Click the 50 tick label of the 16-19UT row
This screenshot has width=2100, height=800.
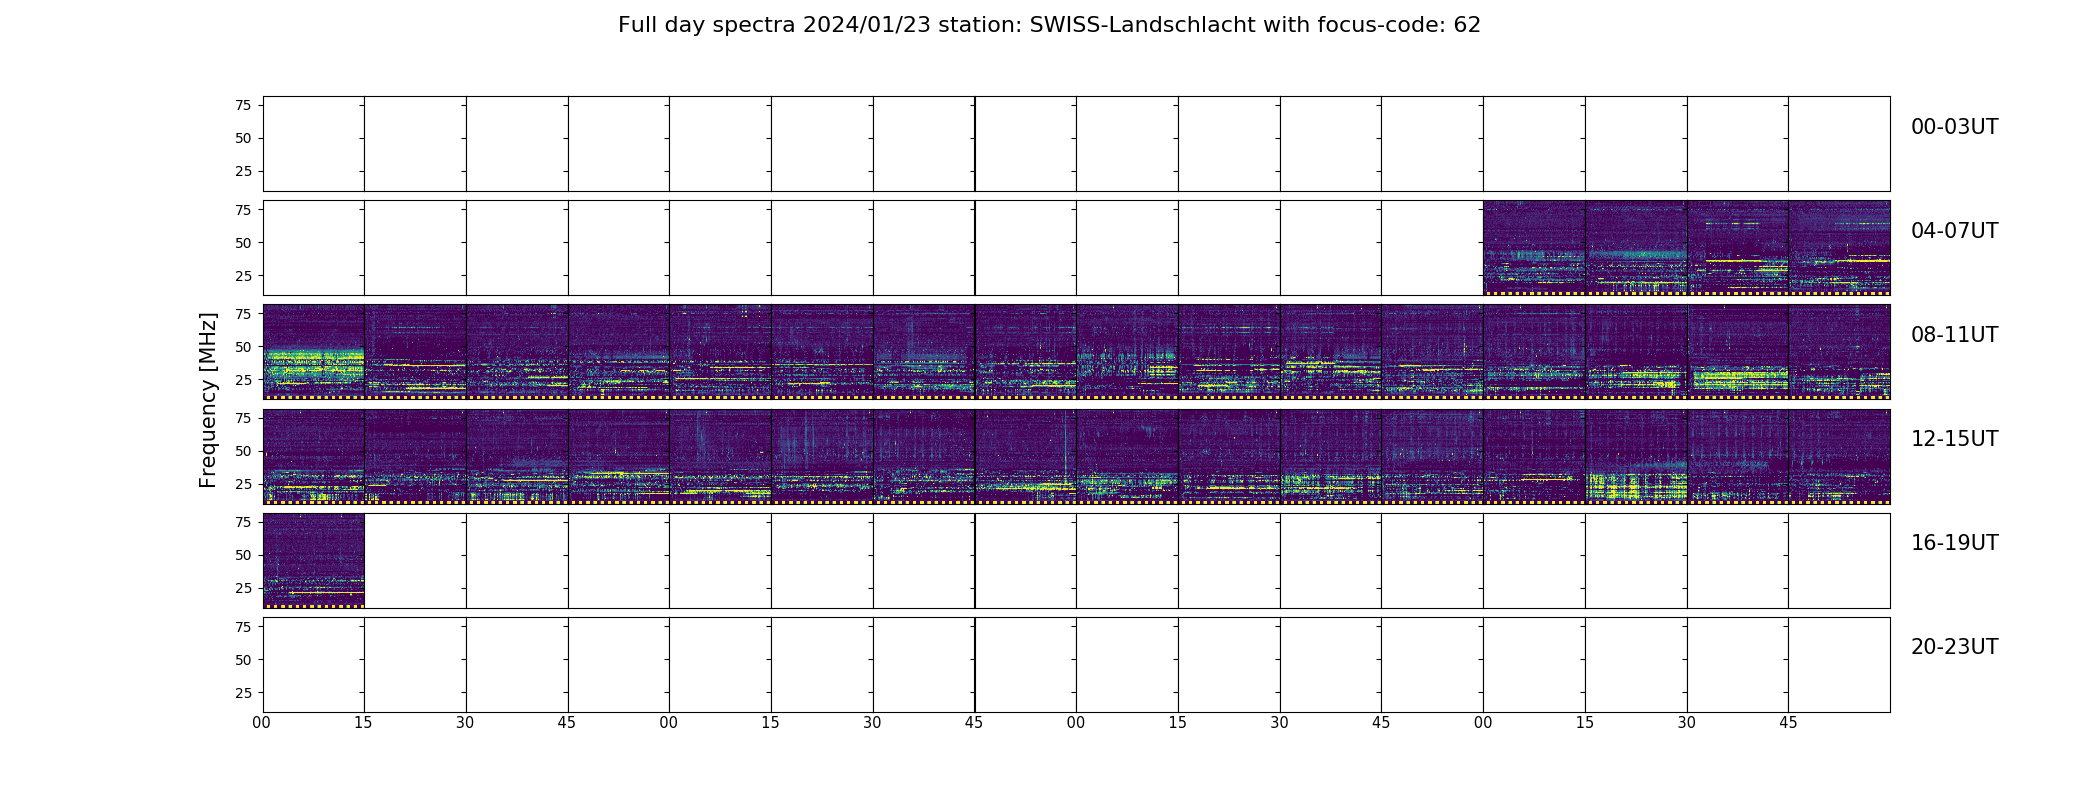243,555
